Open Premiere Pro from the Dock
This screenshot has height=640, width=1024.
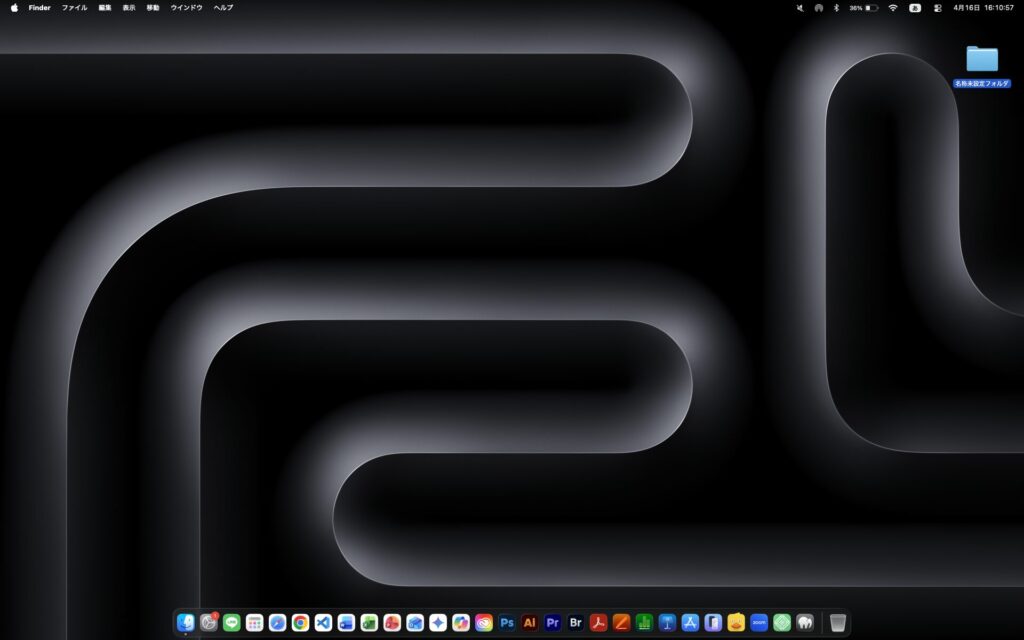[552, 623]
